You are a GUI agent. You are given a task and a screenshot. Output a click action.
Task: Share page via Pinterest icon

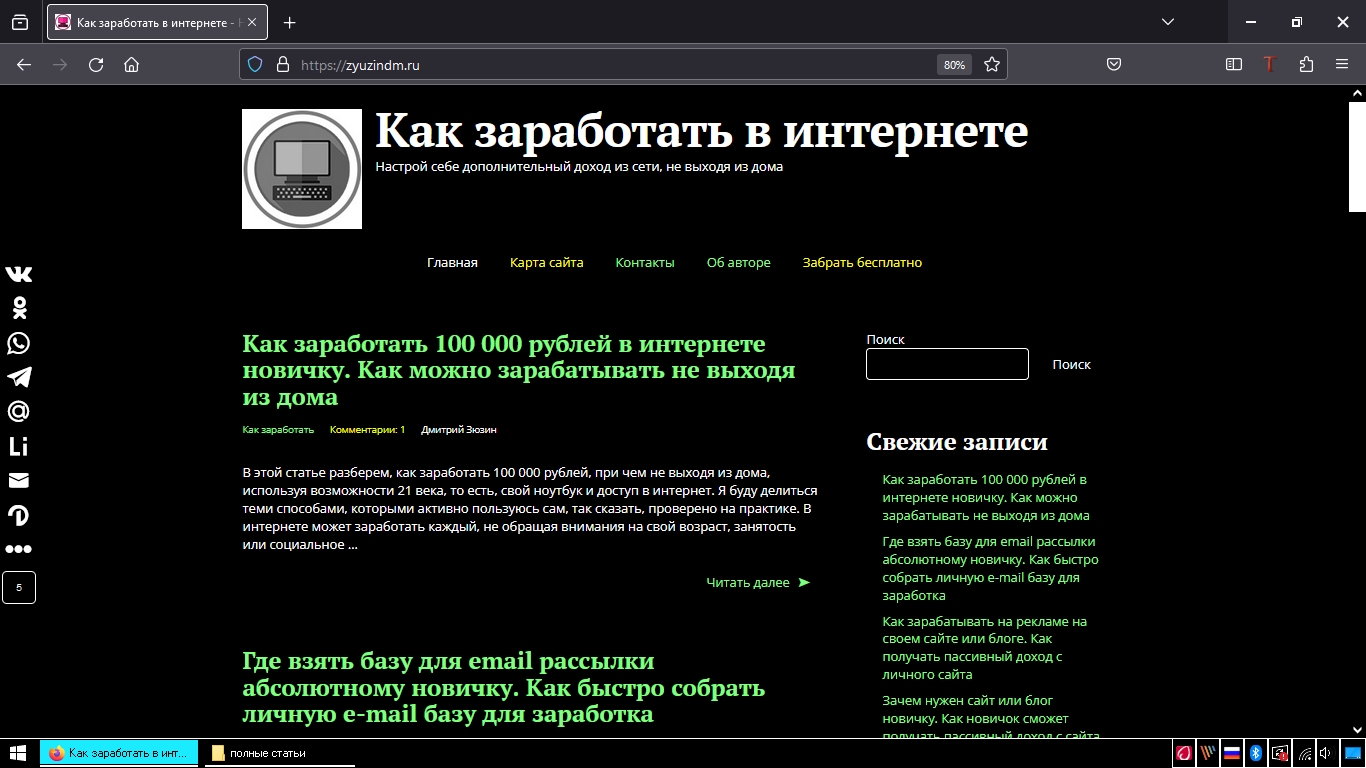click(19, 515)
